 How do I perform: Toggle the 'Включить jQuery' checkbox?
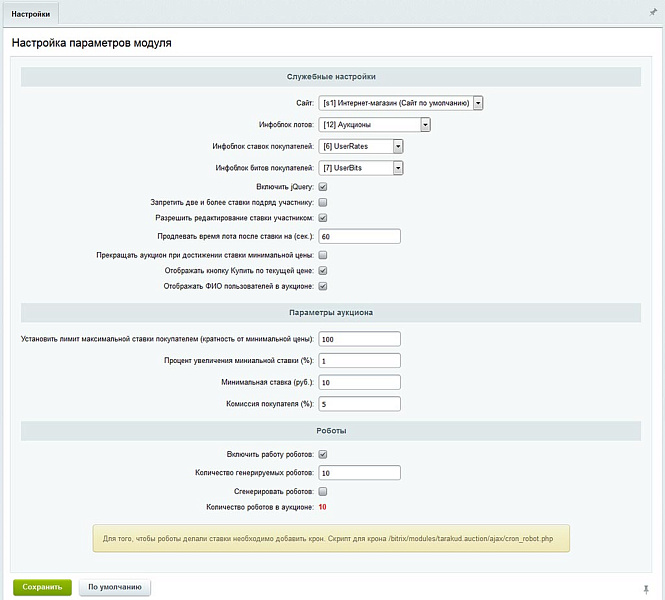tap(323, 186)
